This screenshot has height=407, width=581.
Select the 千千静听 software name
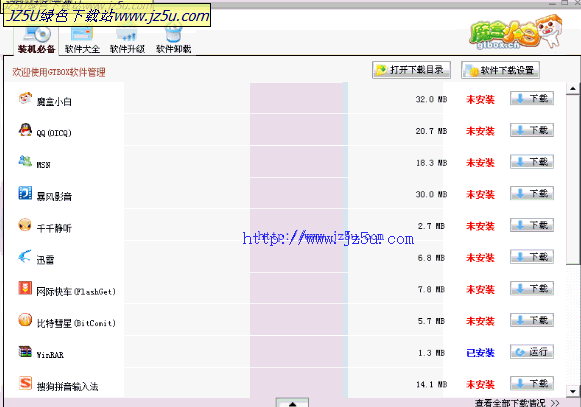pyautogui.click(x=54, y=228)
